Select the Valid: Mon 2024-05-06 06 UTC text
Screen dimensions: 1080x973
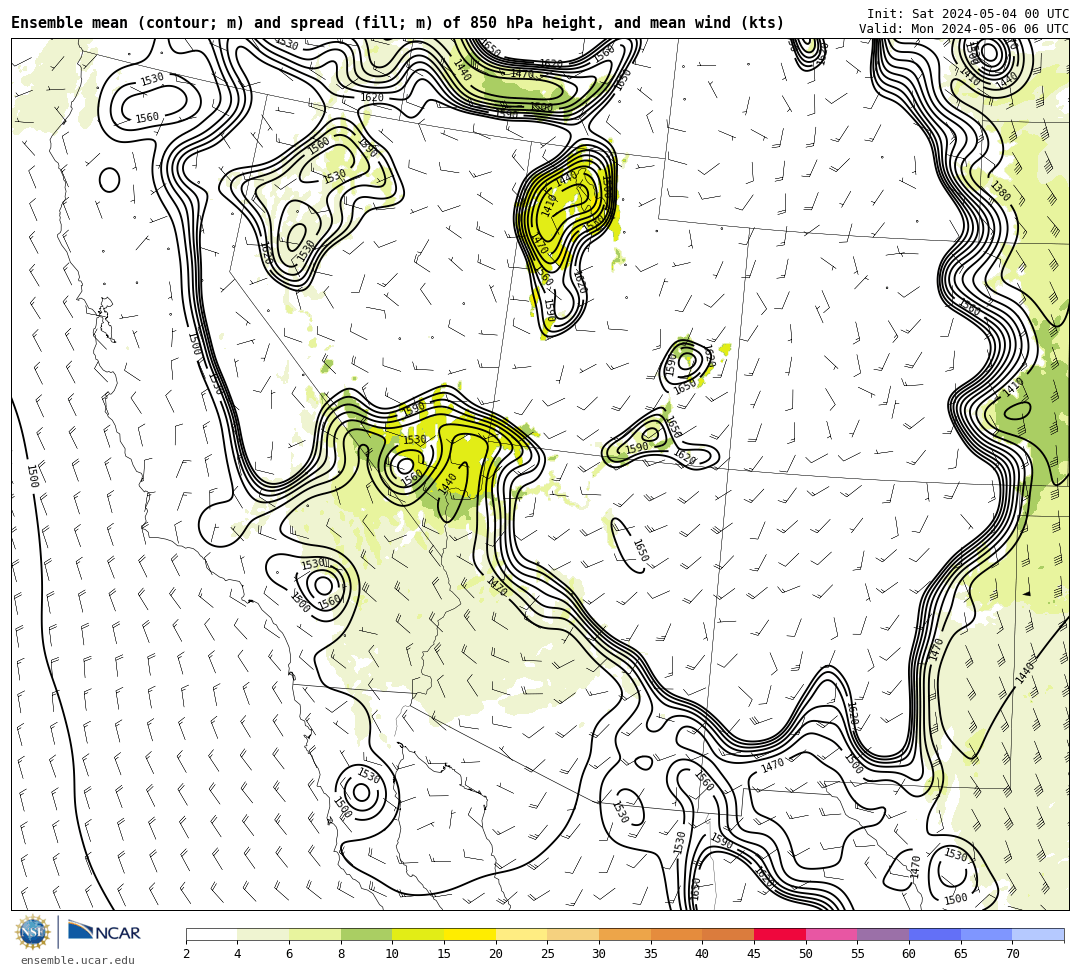click(x=964, y=28)
